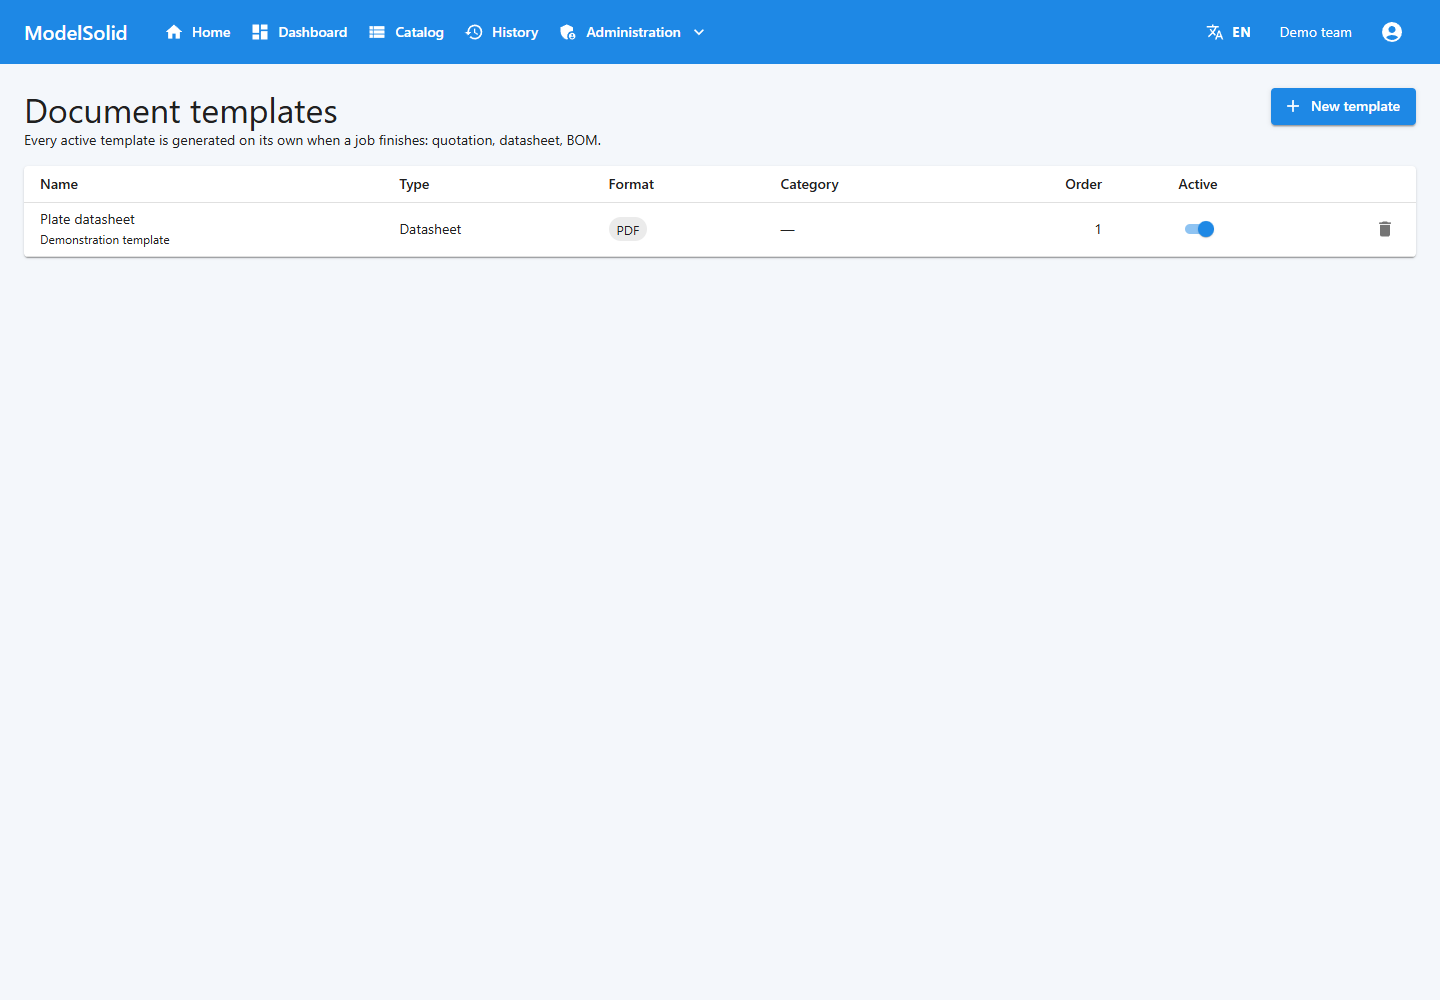This screenshot has width=1440, height=1000.
Task: Click the ModelSolid logo
Action: click(x=76, y=32)
